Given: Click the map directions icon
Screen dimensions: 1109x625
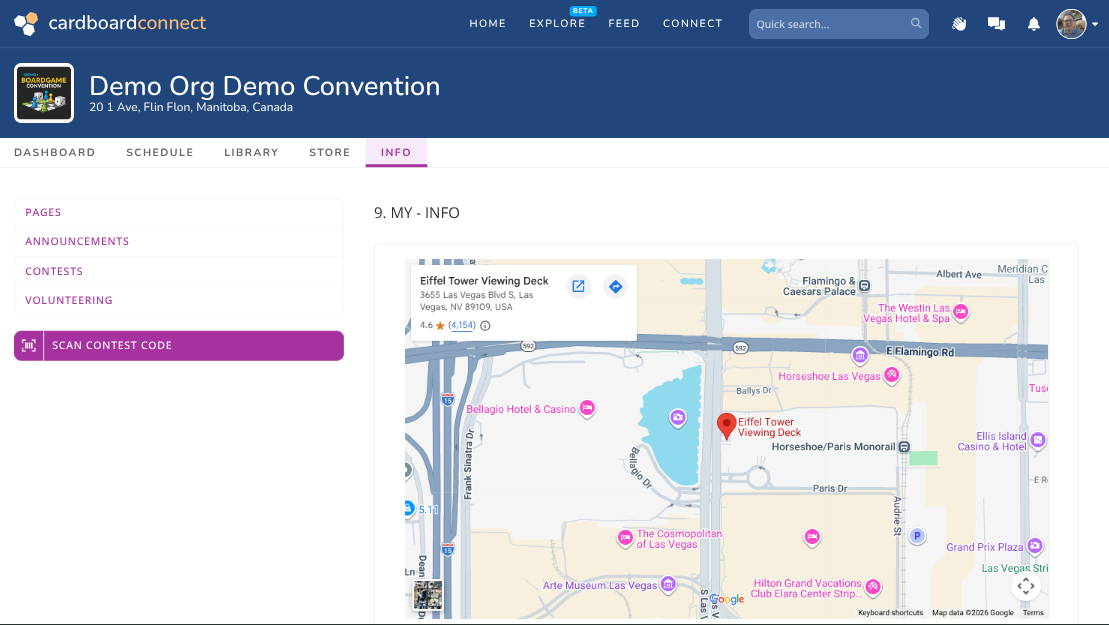Looking at the screenshot, I should [x=615, y=286].
